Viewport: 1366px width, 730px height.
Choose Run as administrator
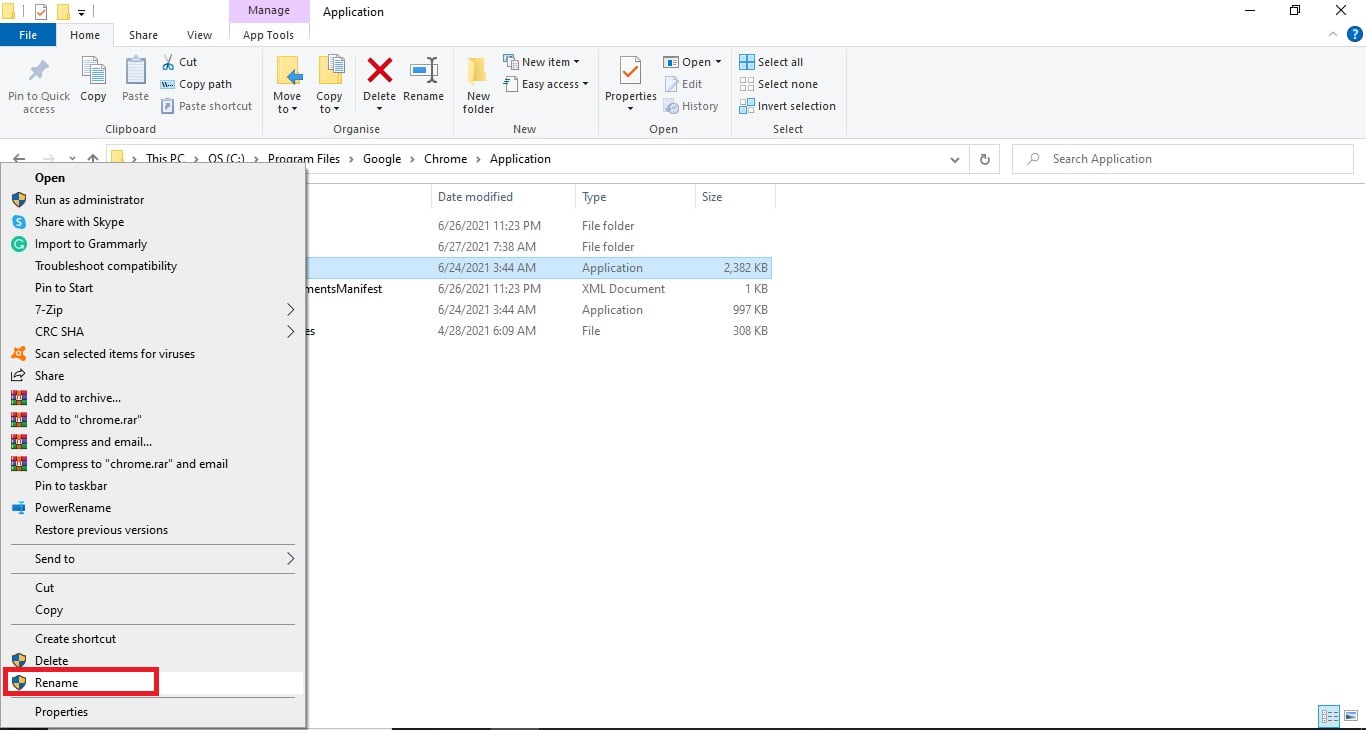click(x=155, y=200)
